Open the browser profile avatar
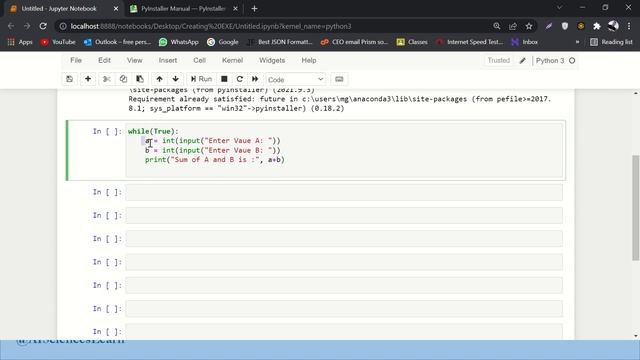 613,26
